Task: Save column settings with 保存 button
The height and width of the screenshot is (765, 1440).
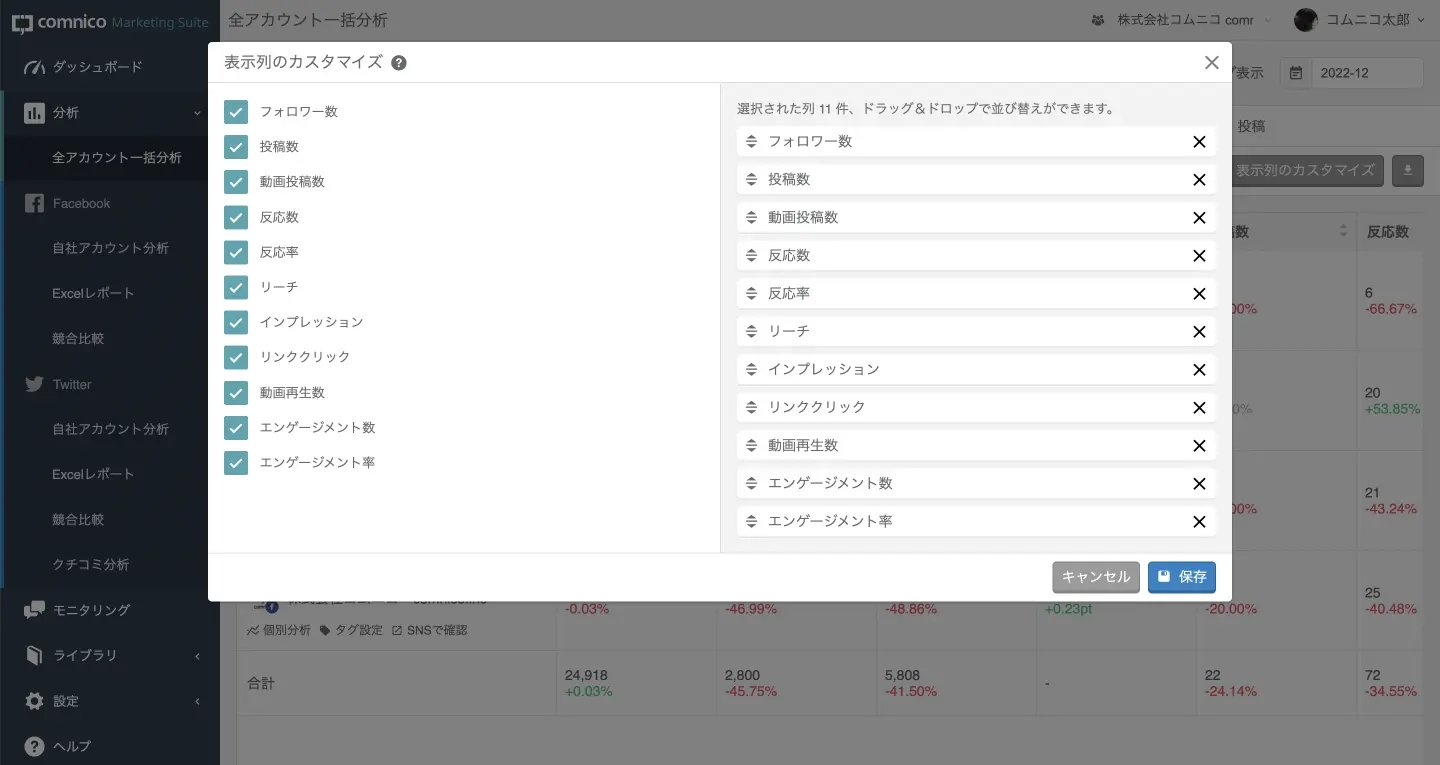Action: (1182, 577)
